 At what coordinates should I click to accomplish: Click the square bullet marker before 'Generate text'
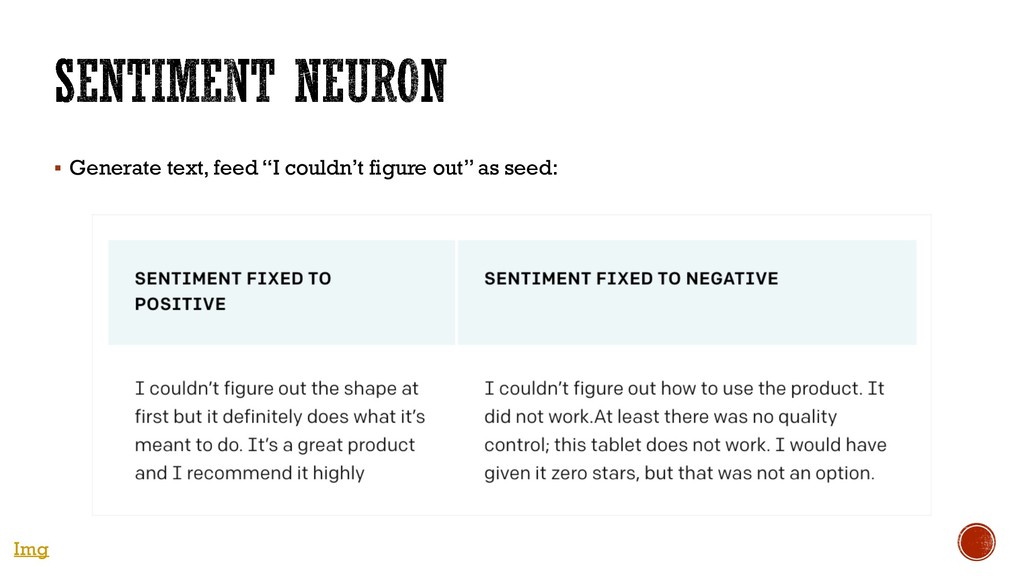point(58,169)
